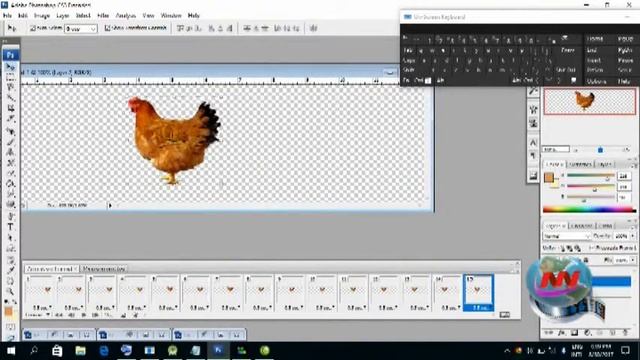Select animation frame 5 thumbnail
This screenshot has height=360, width=640.
(165, 289)
